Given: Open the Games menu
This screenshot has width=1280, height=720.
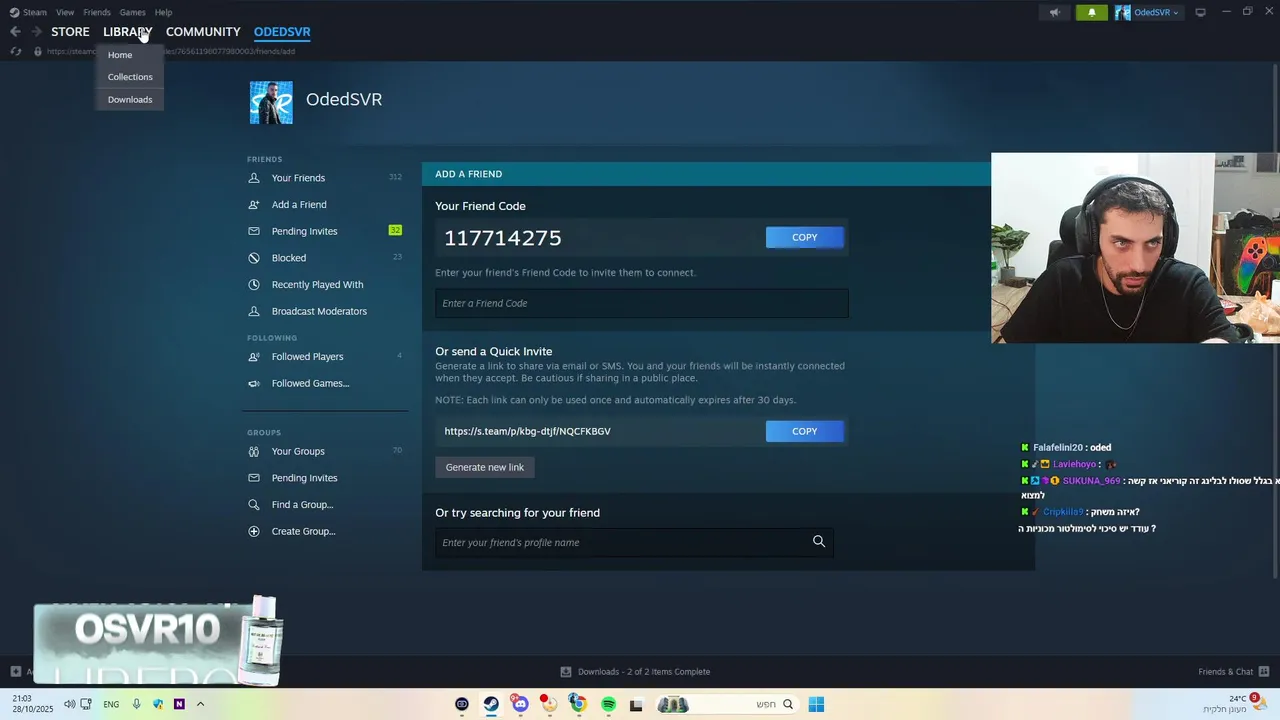Looking at the screenshot, I should point(132,12).
